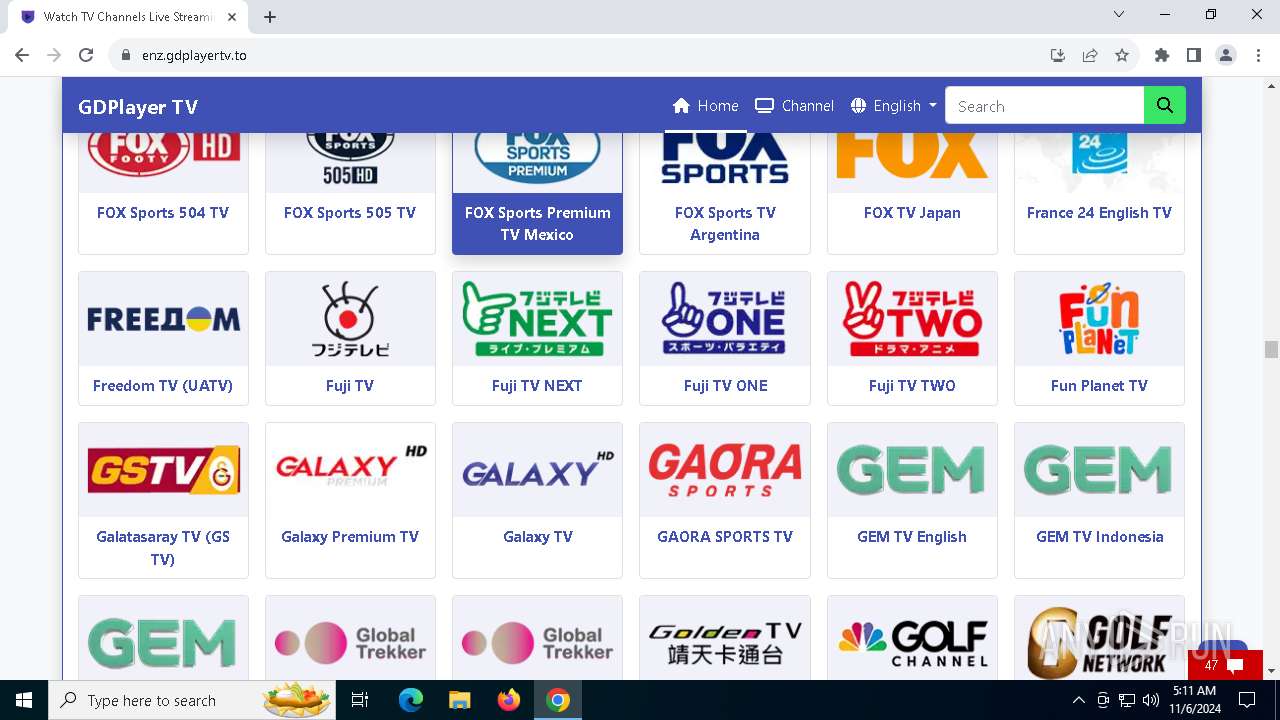Open the Extensions puzzle icon
Viewport: 1280px width, 720px height.
pos(1162,55)
